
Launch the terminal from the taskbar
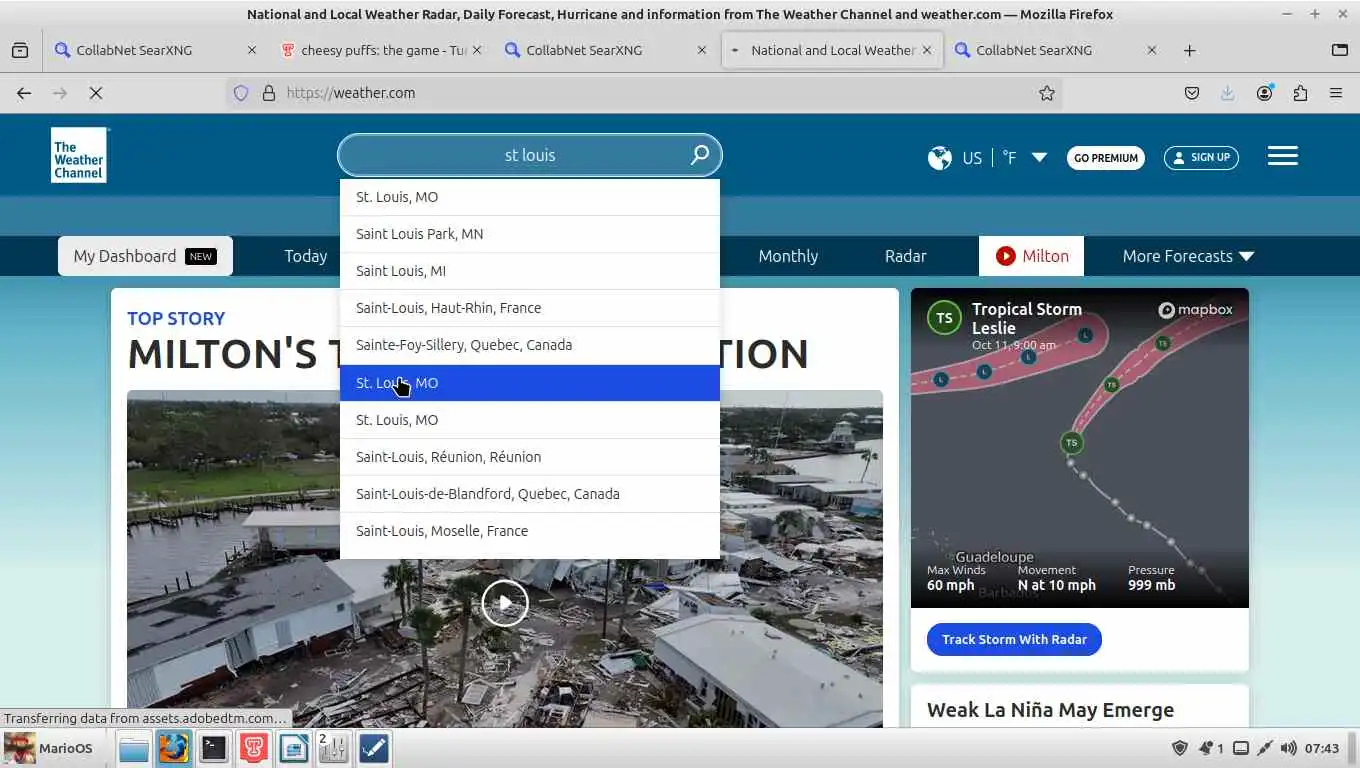(214, 748)
